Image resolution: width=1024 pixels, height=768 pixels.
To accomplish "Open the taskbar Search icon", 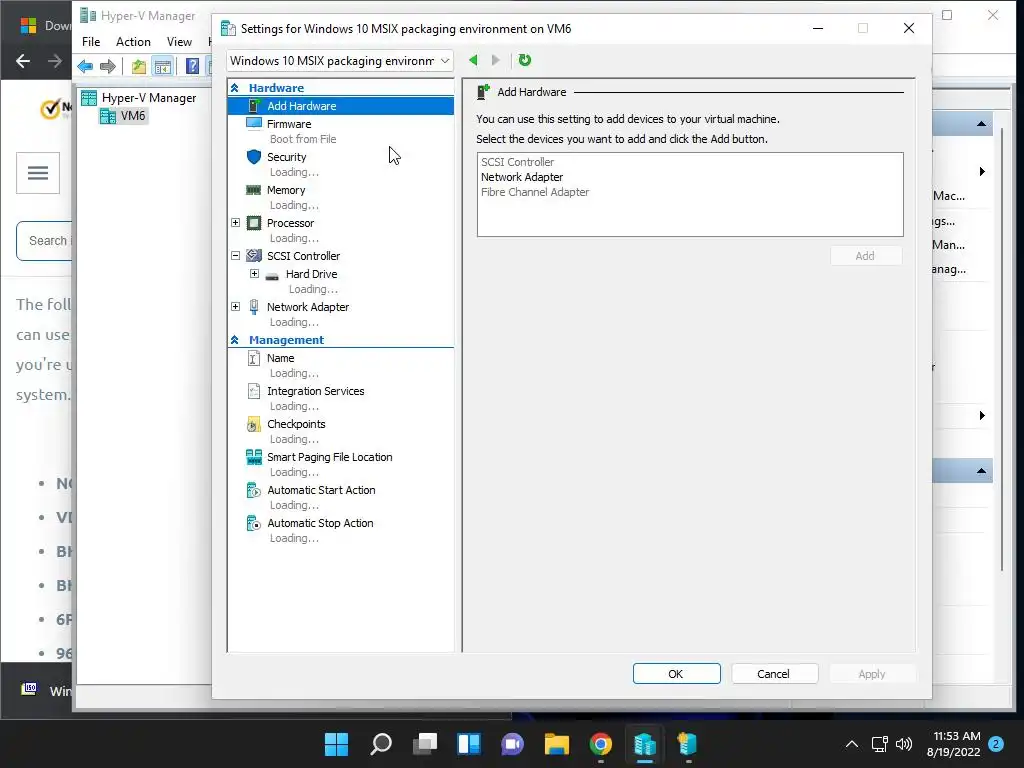I will point(381,744).
